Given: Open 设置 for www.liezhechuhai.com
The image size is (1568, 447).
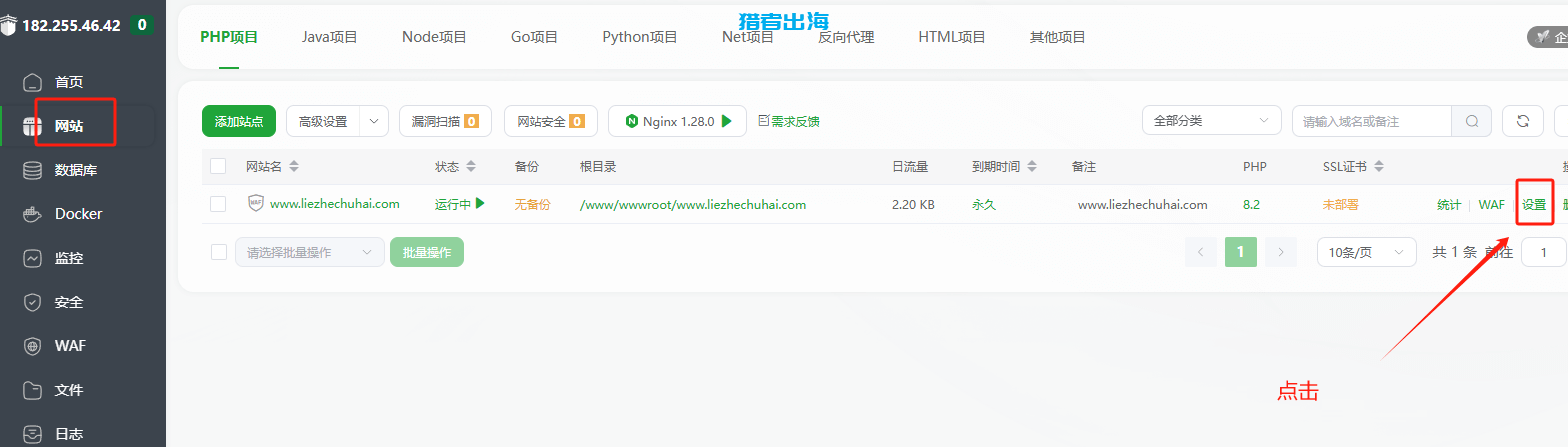Looking at the screenshot, I should point(1534,204).
